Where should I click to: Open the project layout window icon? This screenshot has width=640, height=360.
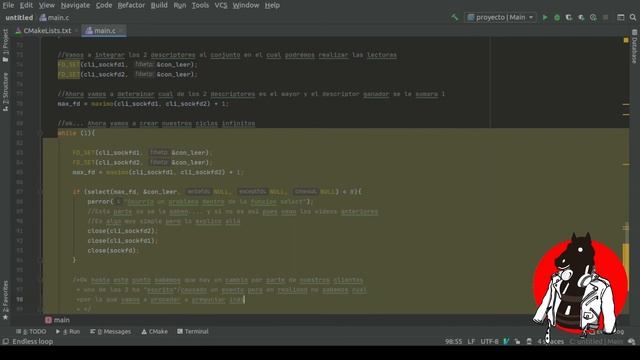pos(620,18)
